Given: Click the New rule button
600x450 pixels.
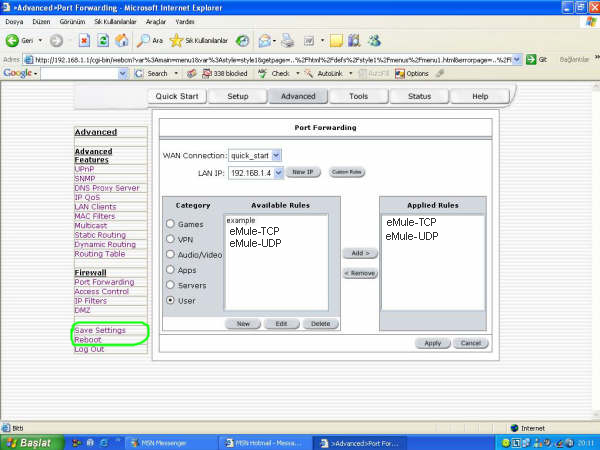Looking at the screenshot, I should tap(243, 324).
